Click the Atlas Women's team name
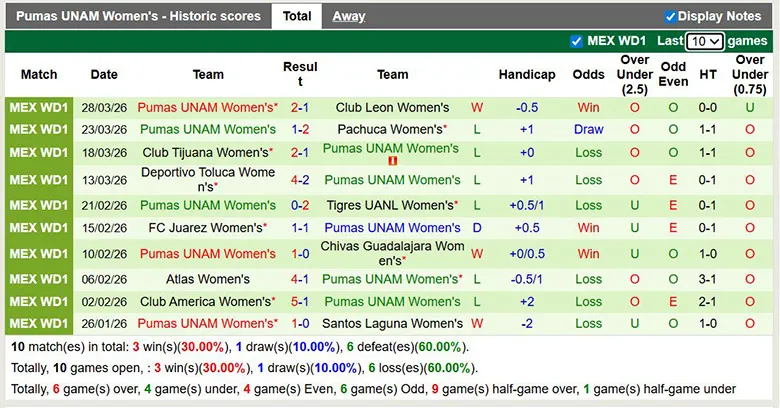The image size is (780, 408). (x=208, y=279)
